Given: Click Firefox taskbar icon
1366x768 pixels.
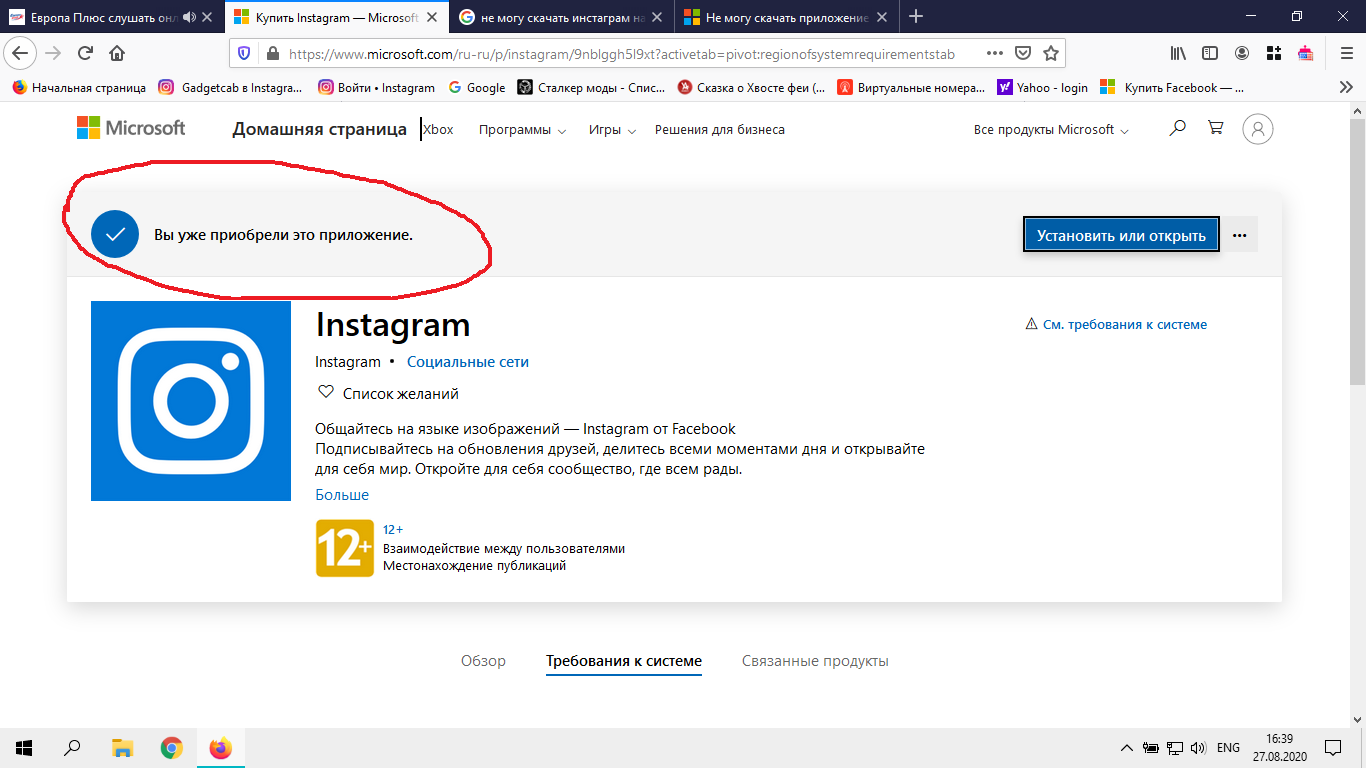Looking at the screenshot, I should [x=220, y=747].
